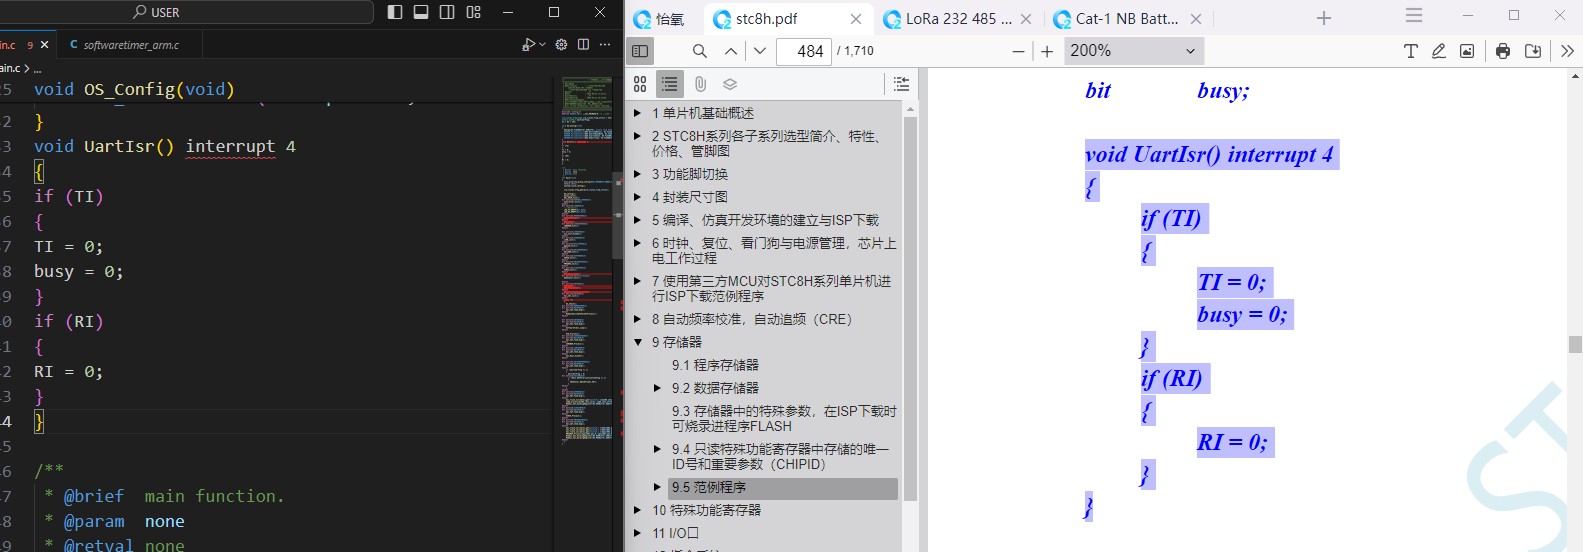
Task: Close the LoRa 232 485 tab
Action: pyautogui.click(x=1026, y=19)
